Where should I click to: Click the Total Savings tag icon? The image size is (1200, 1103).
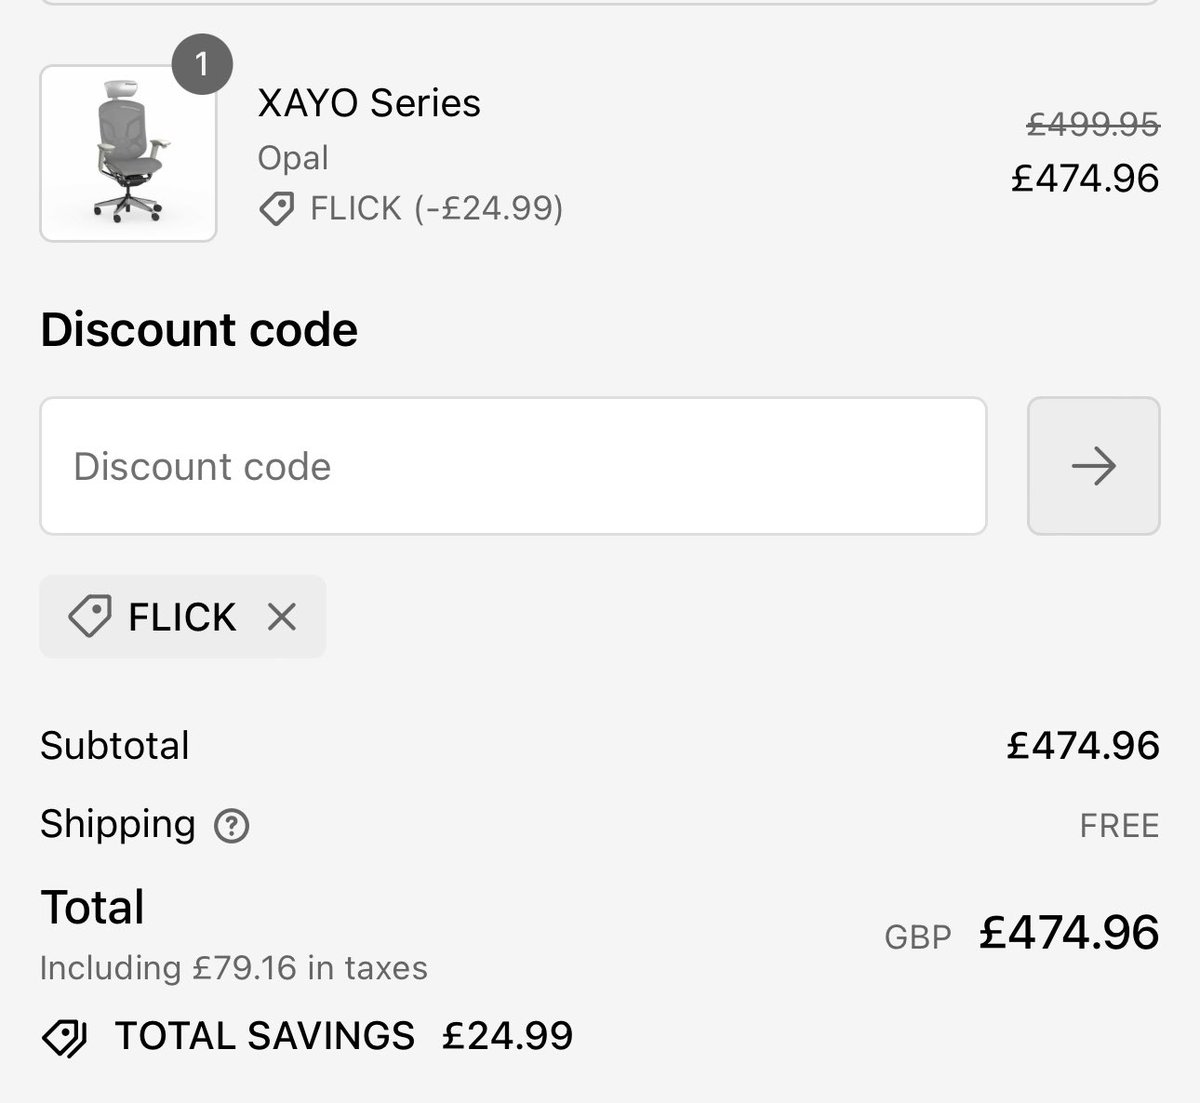coord(65,1038)
